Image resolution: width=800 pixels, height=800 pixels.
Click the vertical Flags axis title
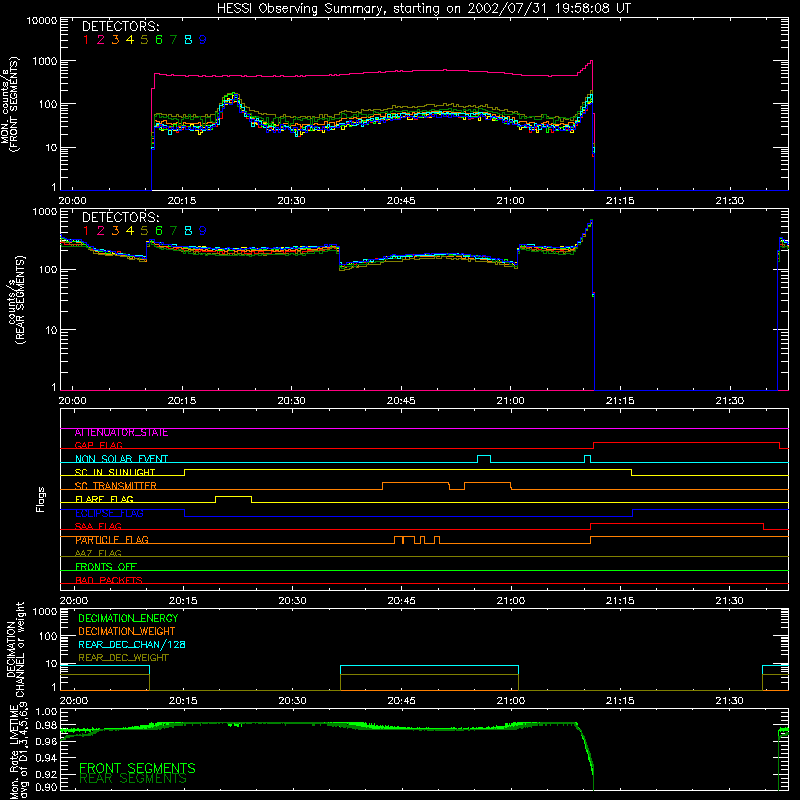tap(40, 499)
